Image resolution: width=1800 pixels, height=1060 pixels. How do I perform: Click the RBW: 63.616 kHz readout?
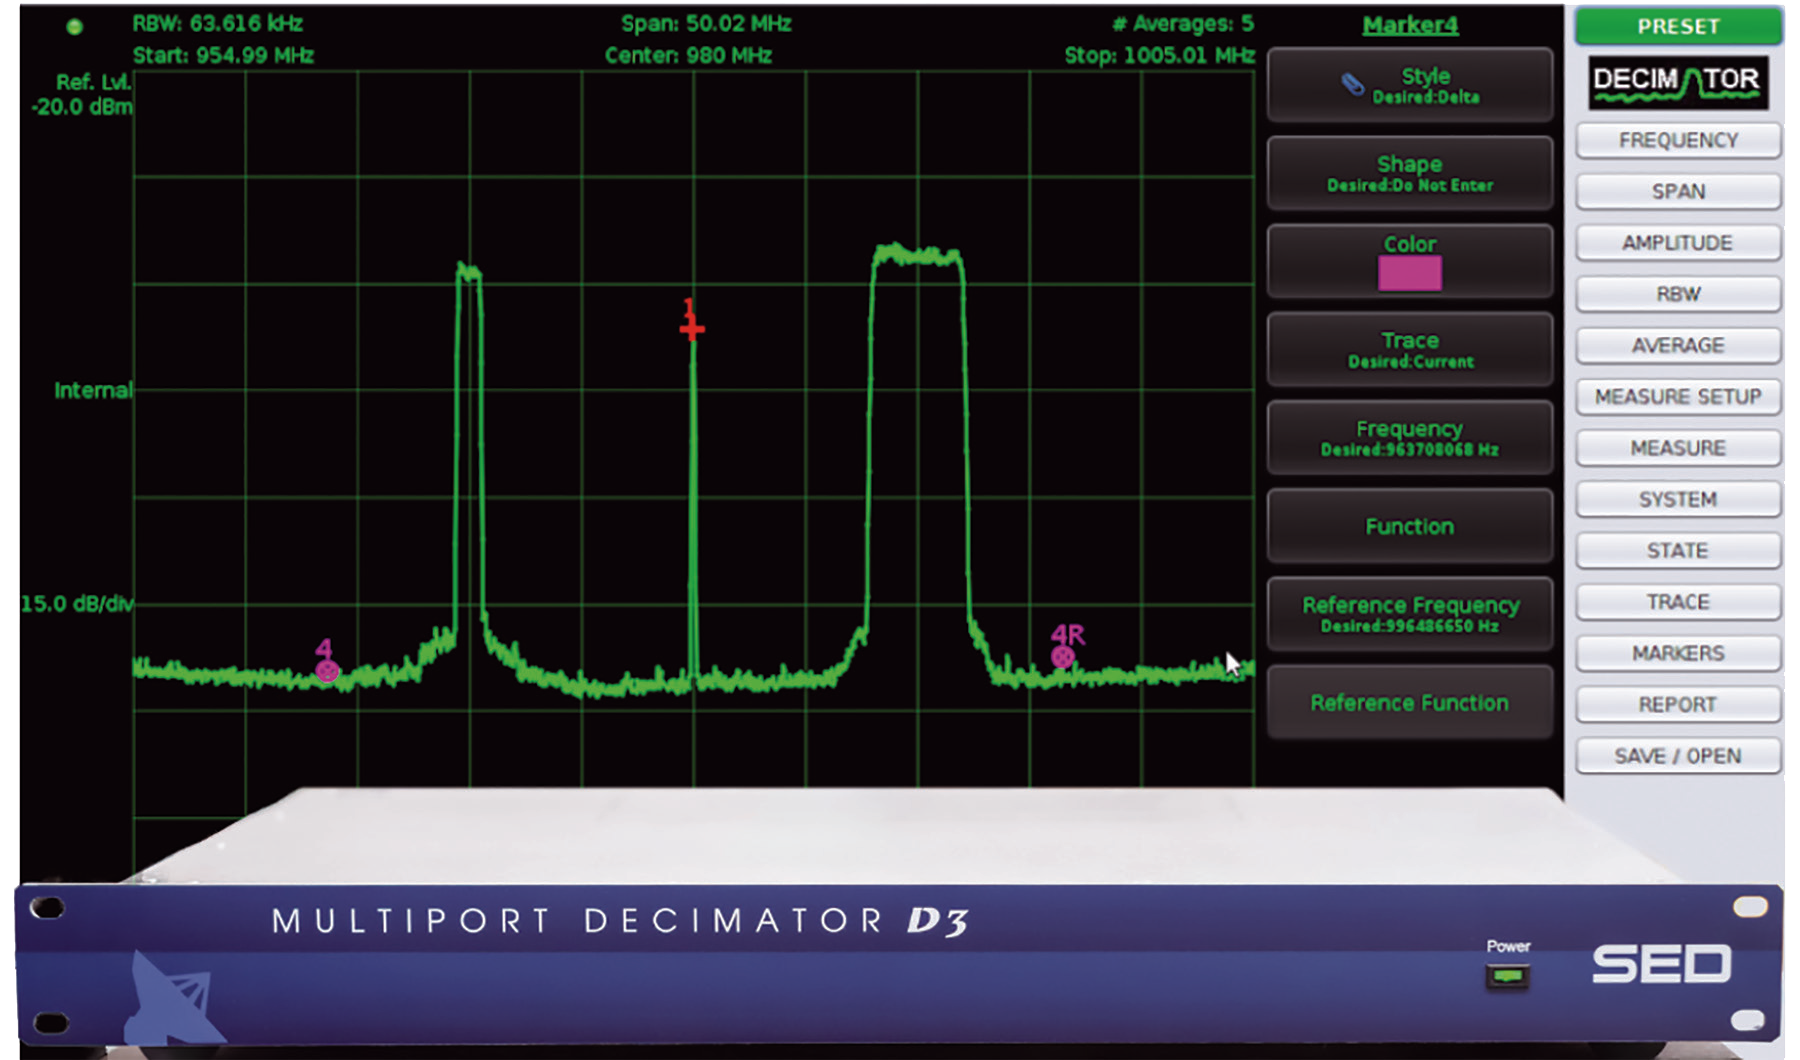(218, 23)
